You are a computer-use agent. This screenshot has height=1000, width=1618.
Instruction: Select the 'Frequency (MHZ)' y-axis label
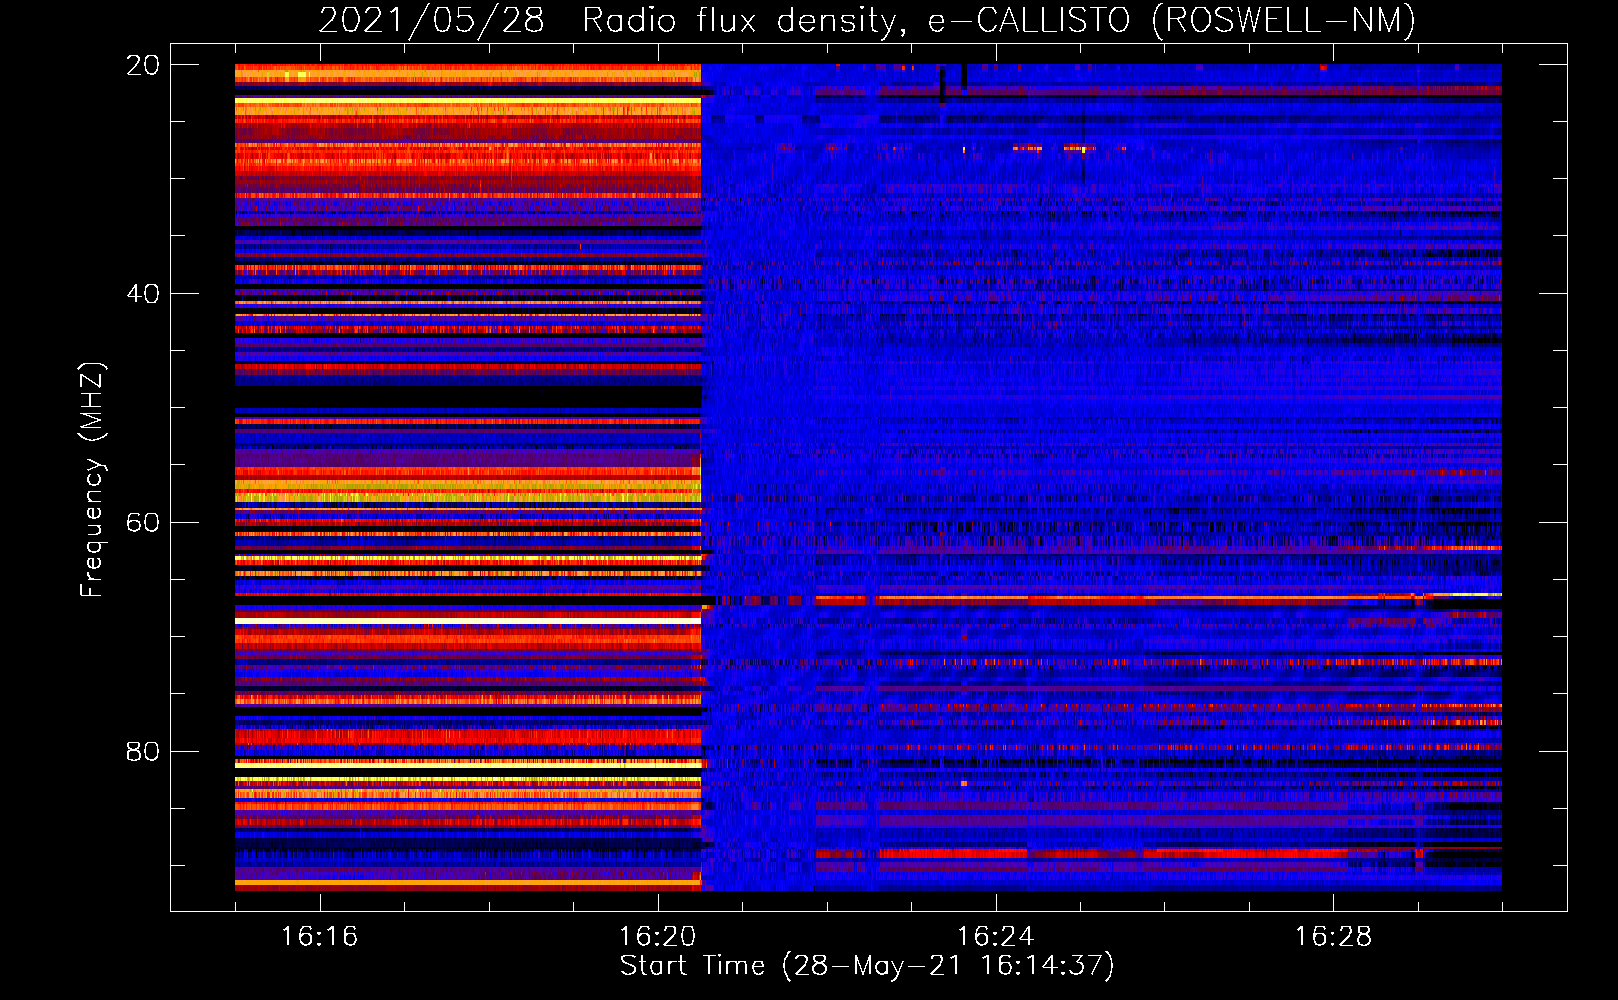[x=91, y=480]
